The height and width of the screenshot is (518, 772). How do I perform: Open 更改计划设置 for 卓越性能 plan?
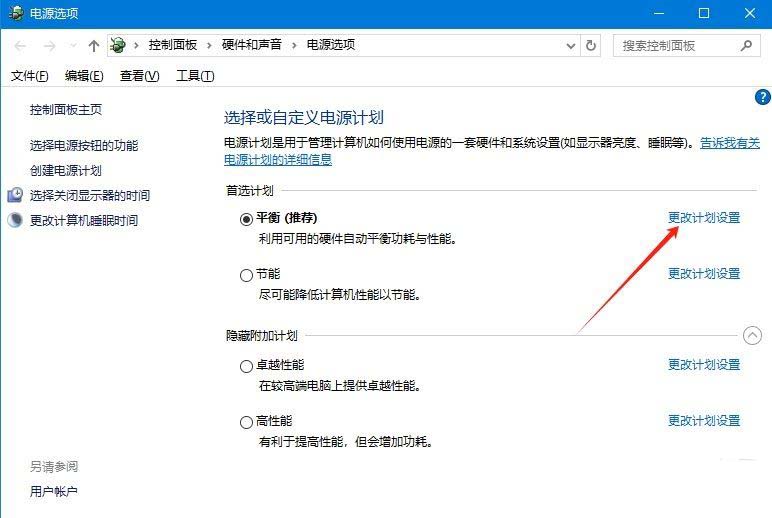704,365
